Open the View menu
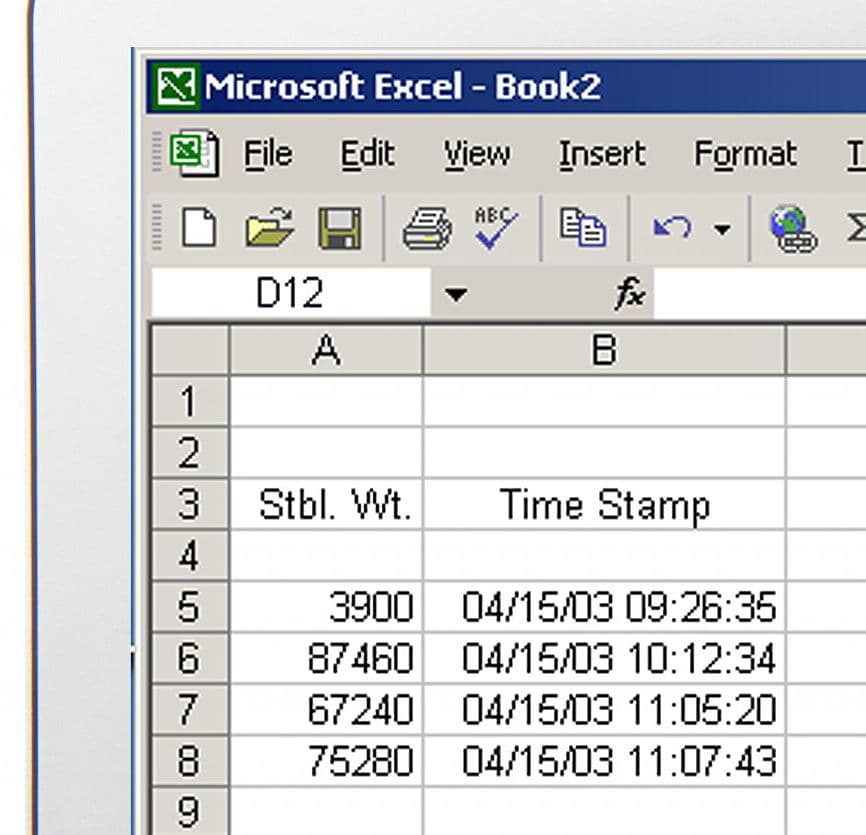 coord(476,155)
